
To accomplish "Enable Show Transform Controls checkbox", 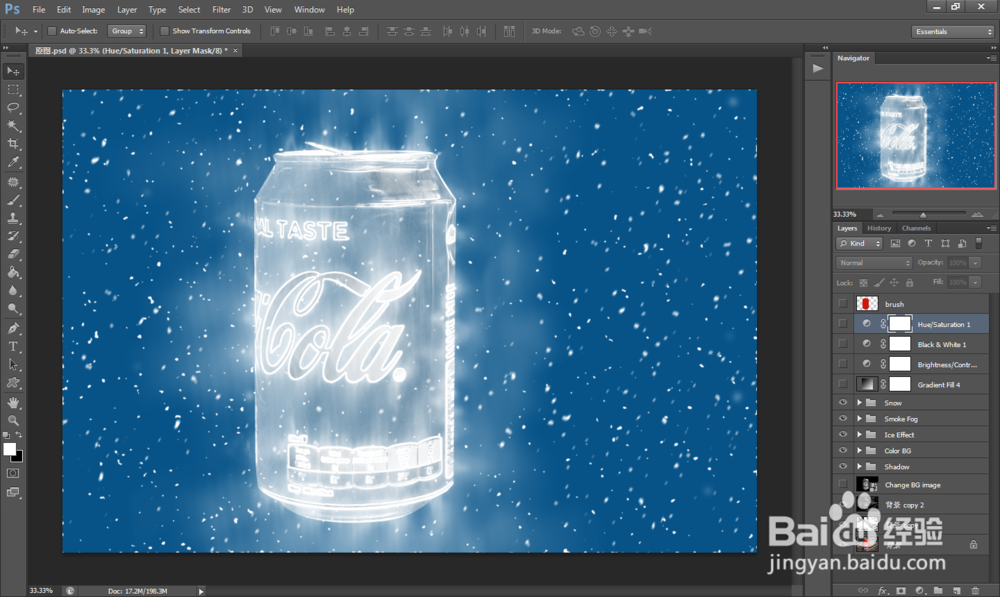I will (165, 31).
